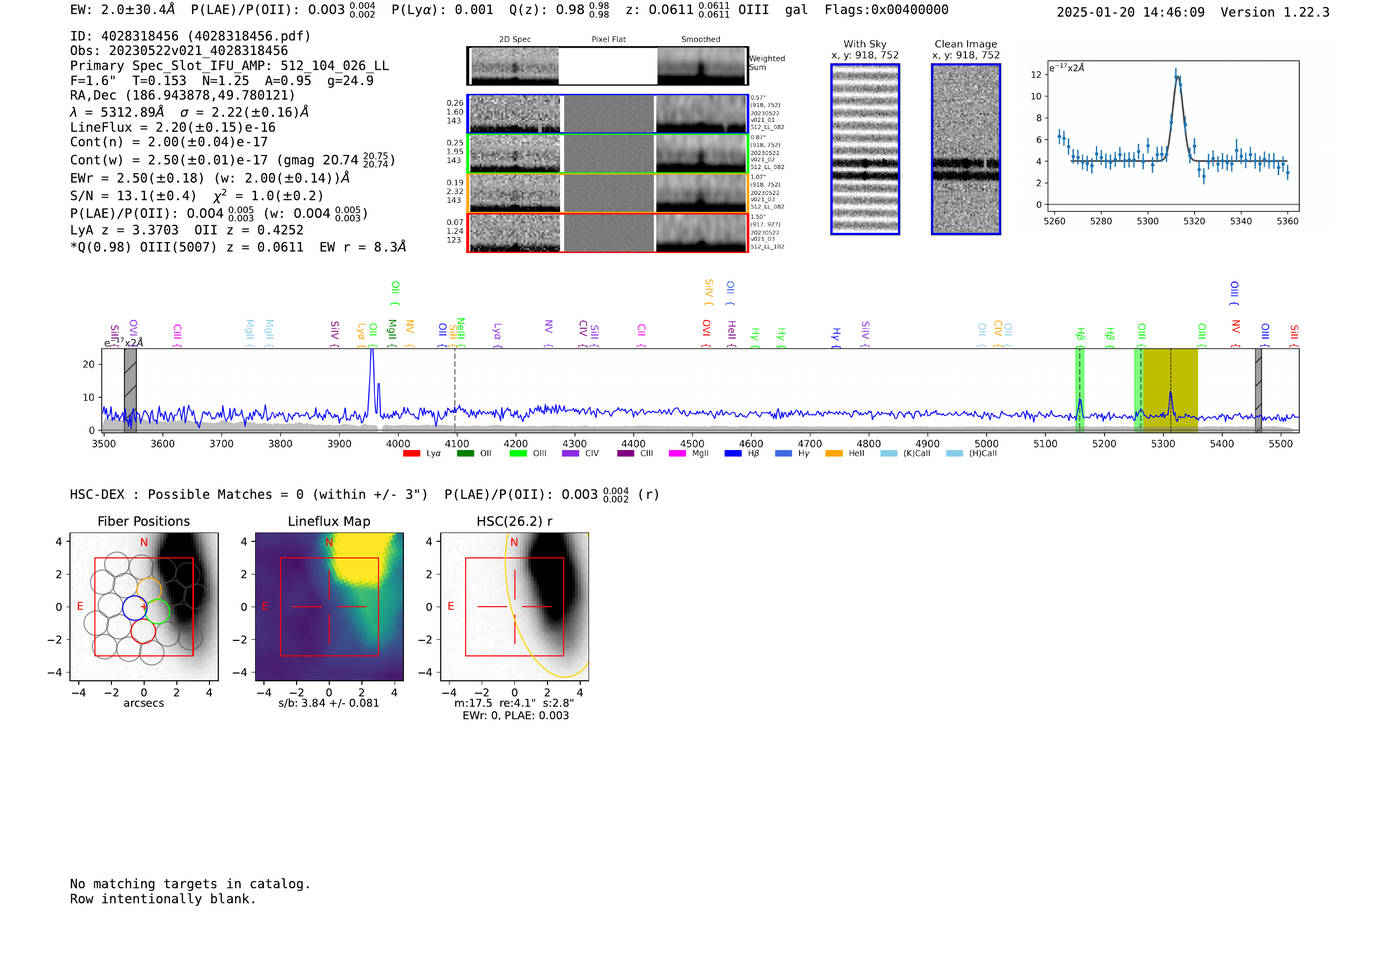Click the red crosshair in the HSC r image

pos(514,607)
